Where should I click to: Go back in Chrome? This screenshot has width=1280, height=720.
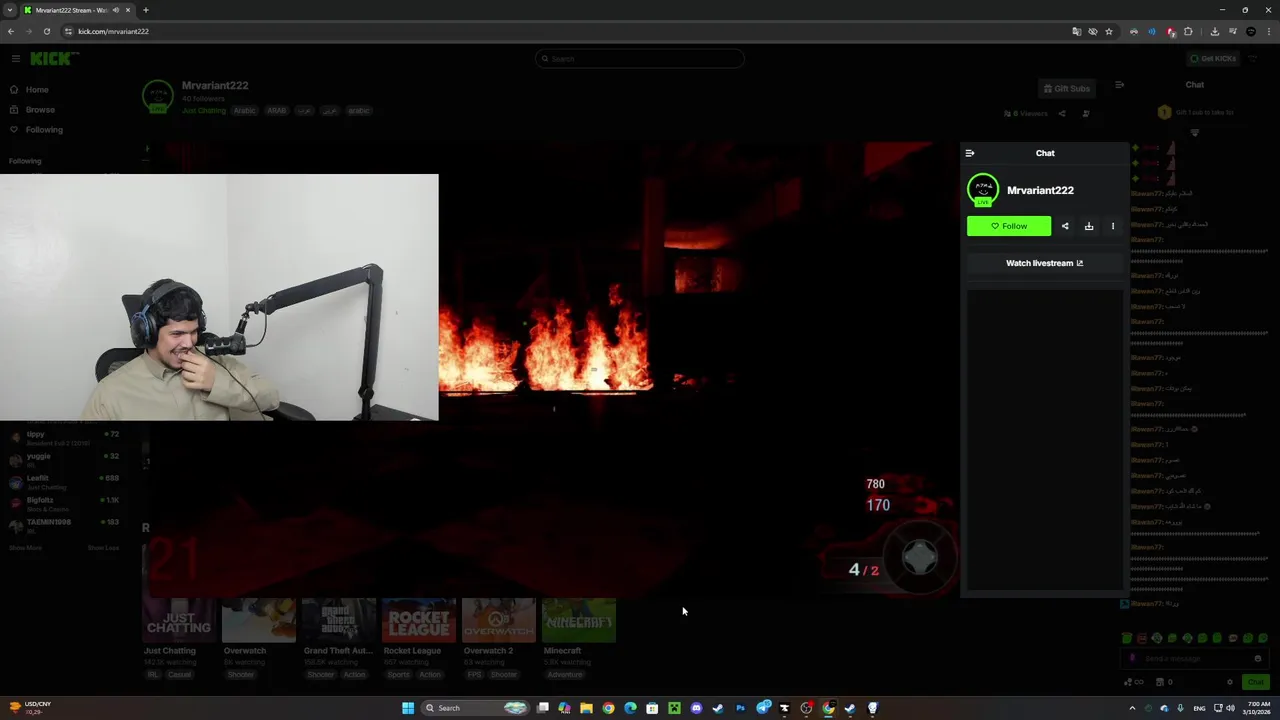[11, 31]
